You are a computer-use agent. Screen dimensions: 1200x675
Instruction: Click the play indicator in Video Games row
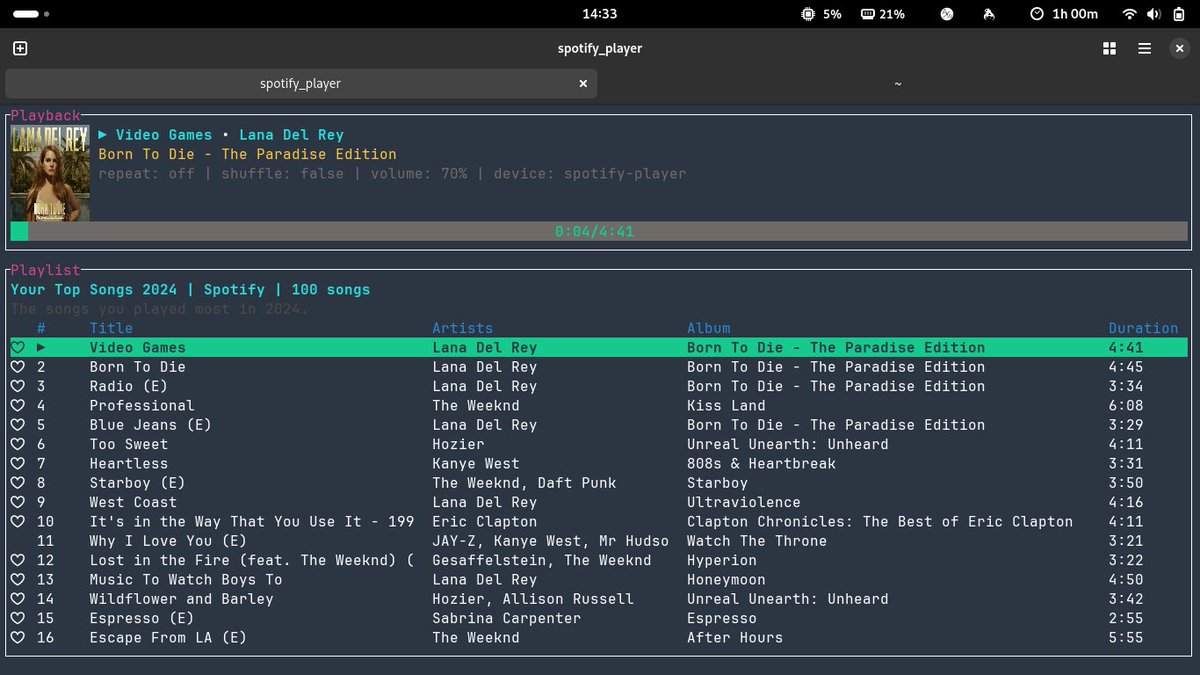pos(41,348)
